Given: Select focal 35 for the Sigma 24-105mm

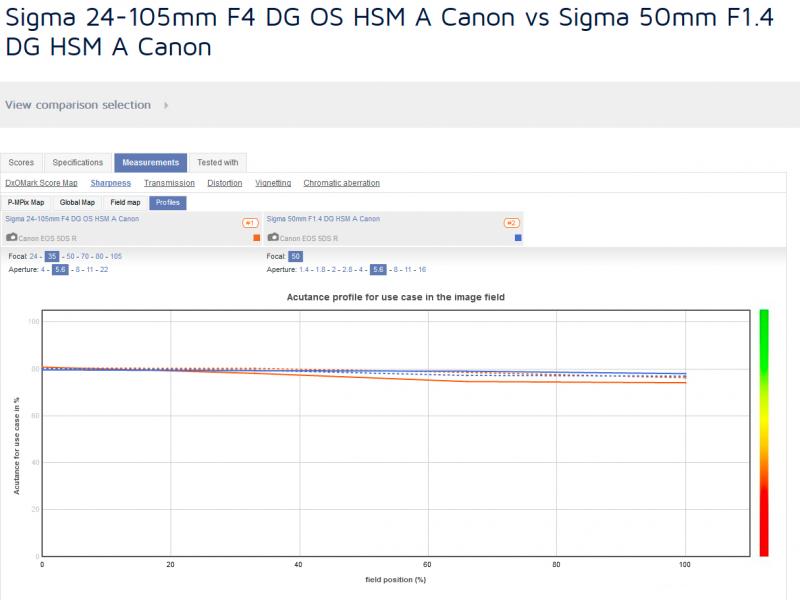Looking at the screenshot, I should point(52,256).
